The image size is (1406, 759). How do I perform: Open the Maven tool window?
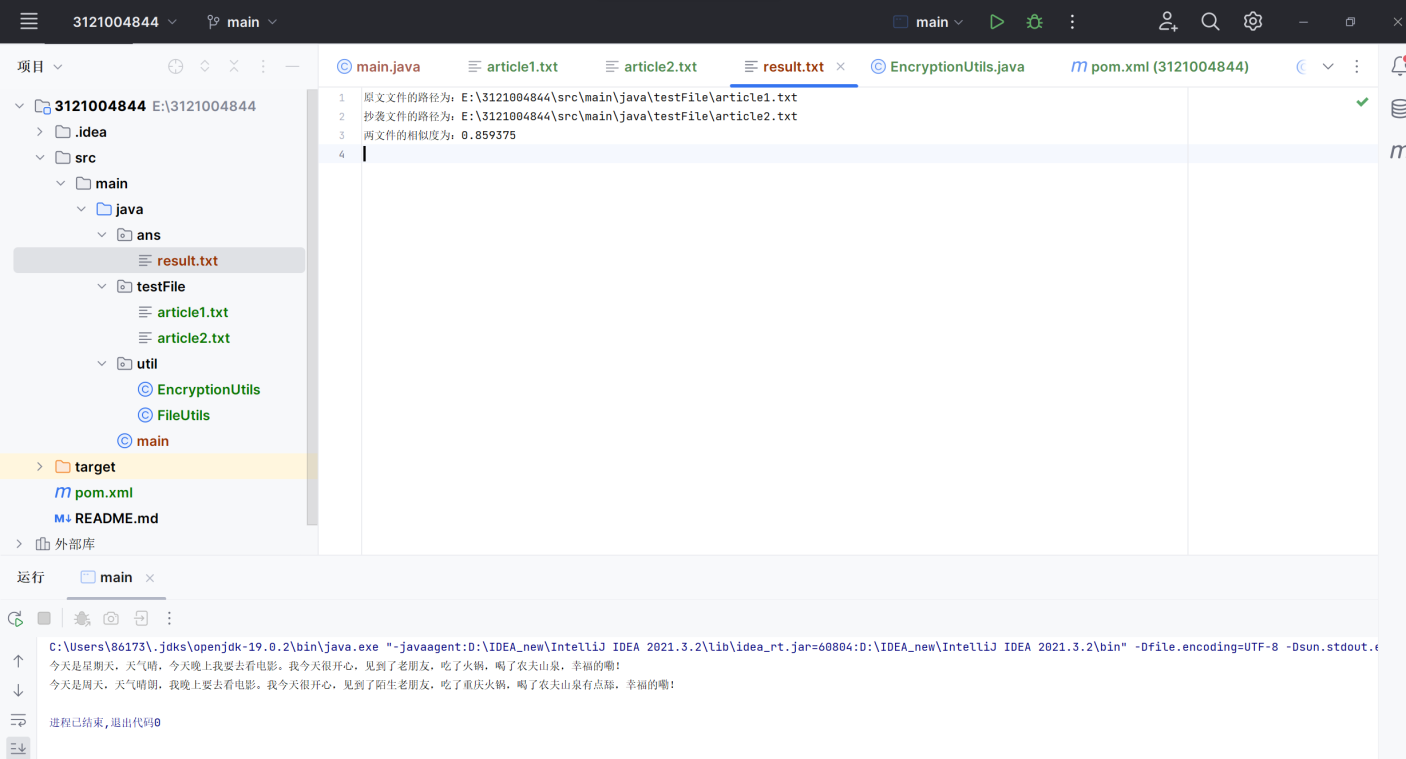(x=1398, y=152)
